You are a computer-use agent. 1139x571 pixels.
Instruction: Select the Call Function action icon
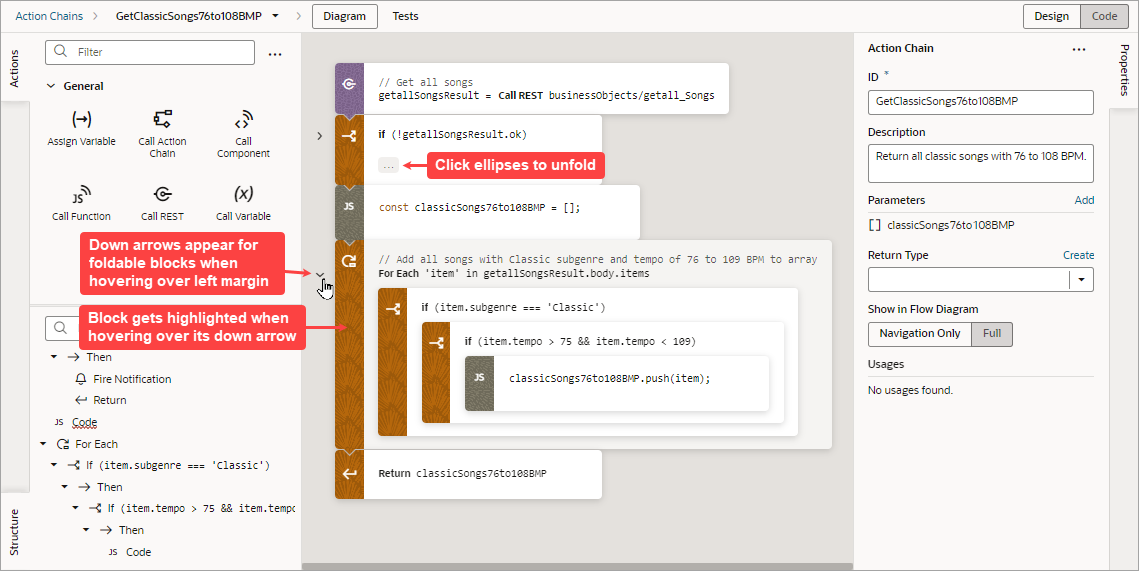pyautogui.click(x=81, y=195)
